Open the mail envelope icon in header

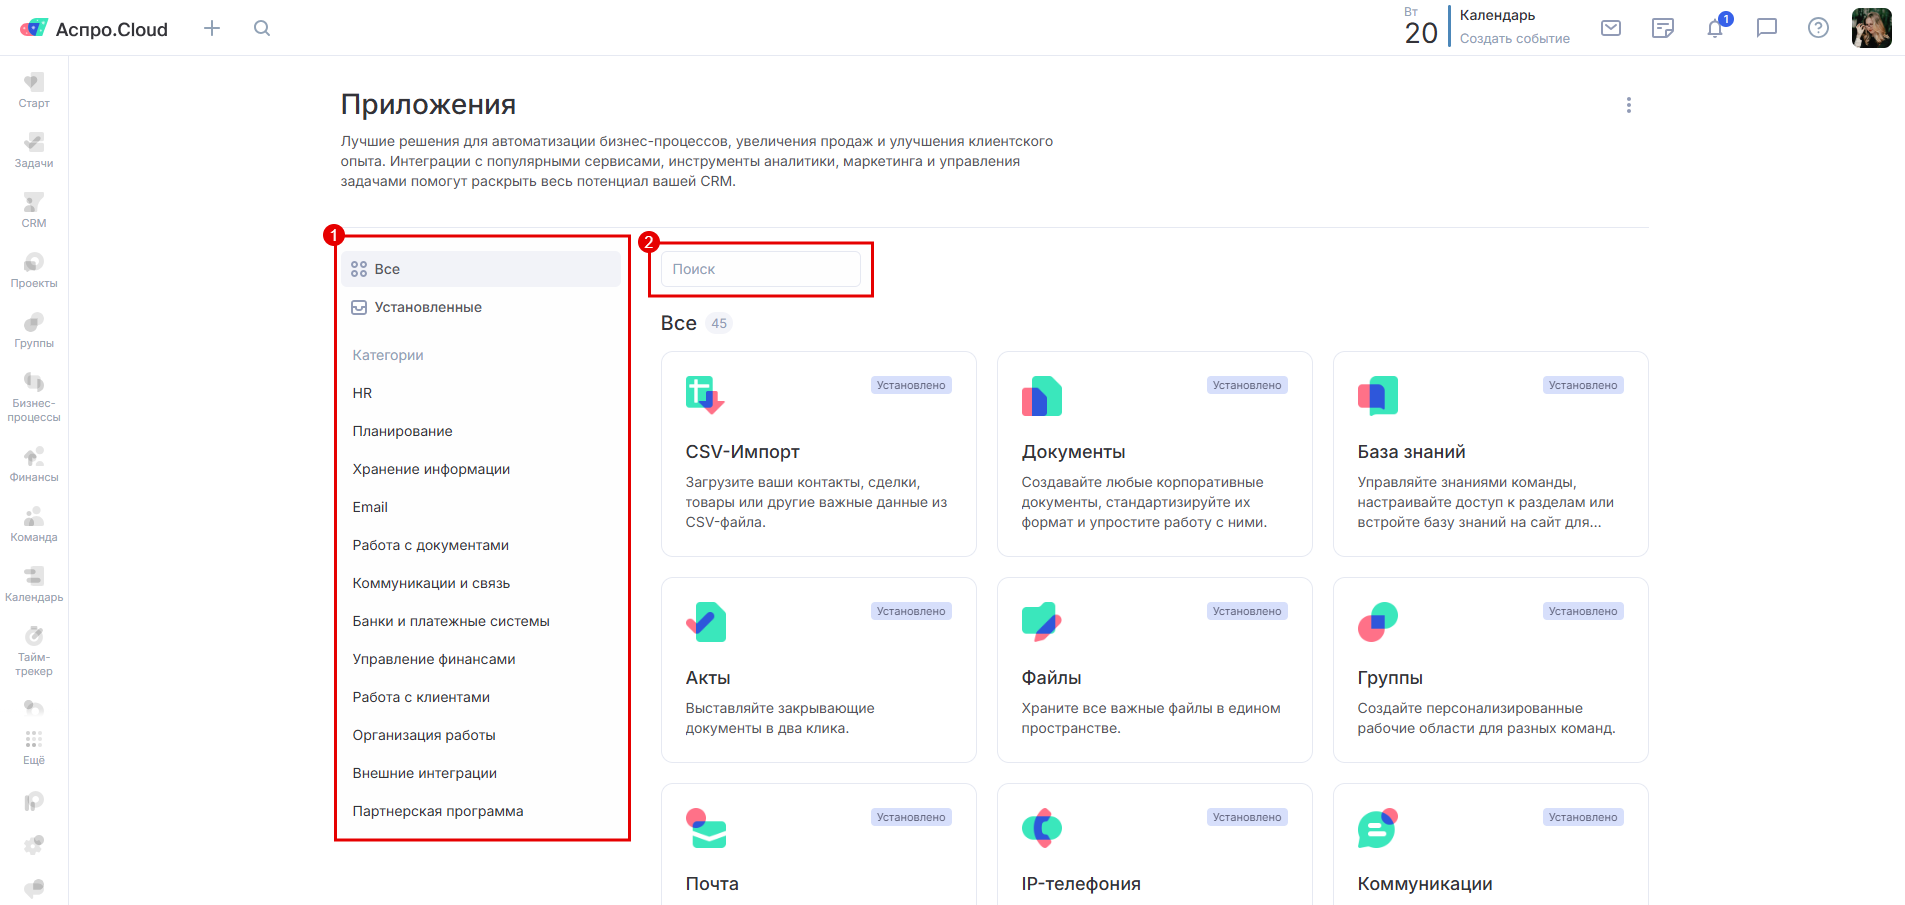click(1611, 28)
